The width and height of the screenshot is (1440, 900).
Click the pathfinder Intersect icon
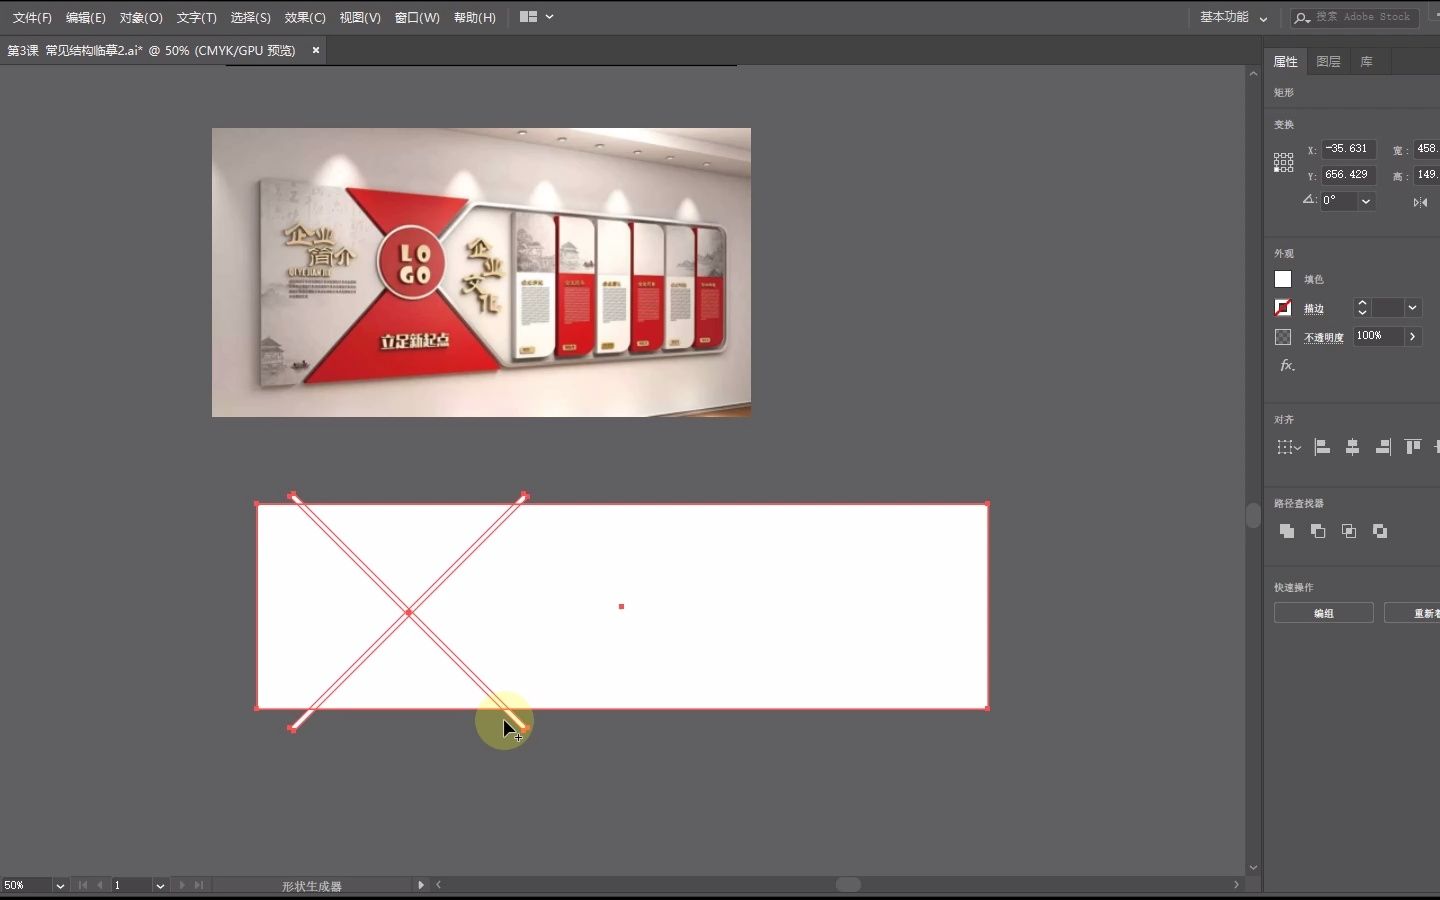tap(1349, 531)
